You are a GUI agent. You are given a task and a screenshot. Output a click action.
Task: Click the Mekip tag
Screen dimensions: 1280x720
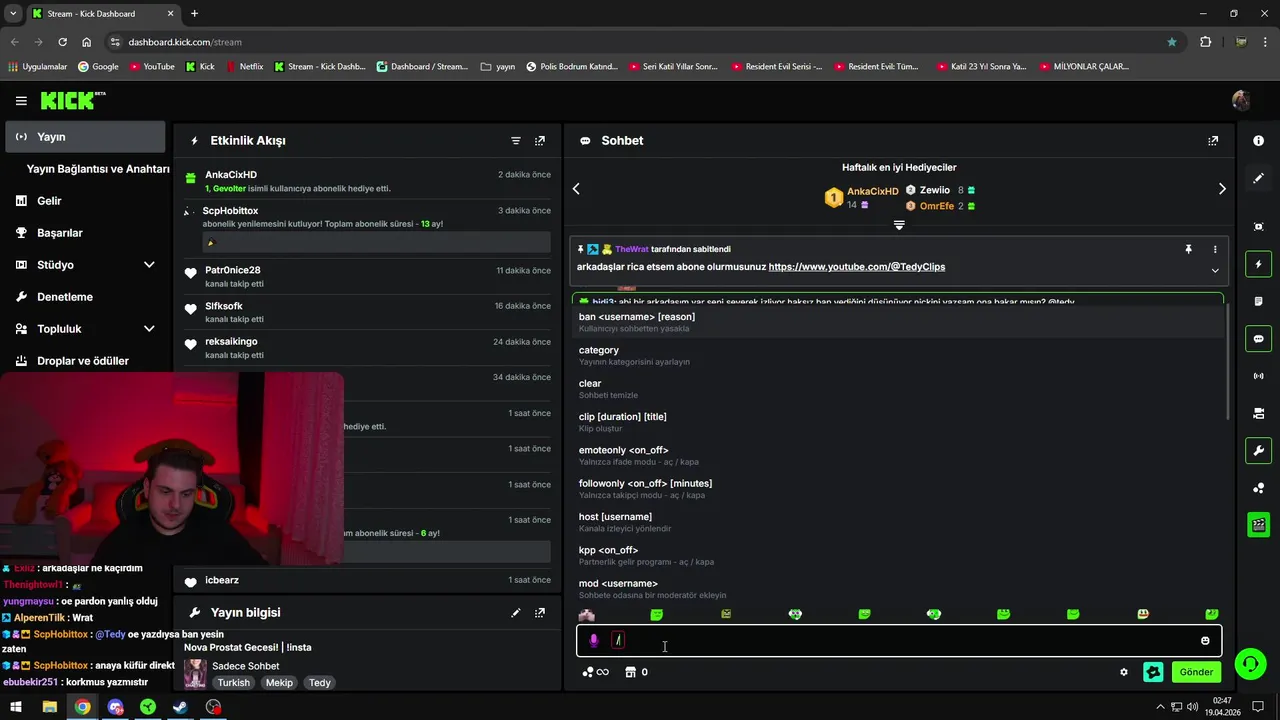click(x=279, y=683)
